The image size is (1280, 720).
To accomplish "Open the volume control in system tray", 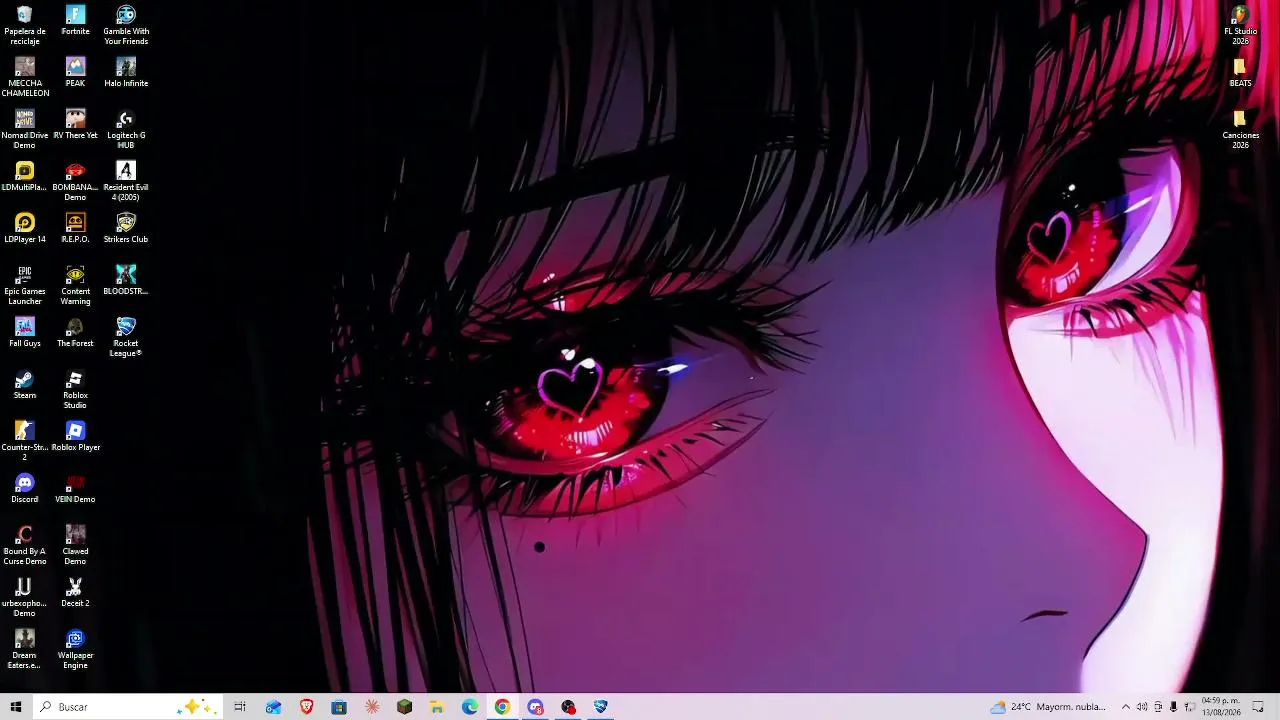I will [x=1142, y=707].
